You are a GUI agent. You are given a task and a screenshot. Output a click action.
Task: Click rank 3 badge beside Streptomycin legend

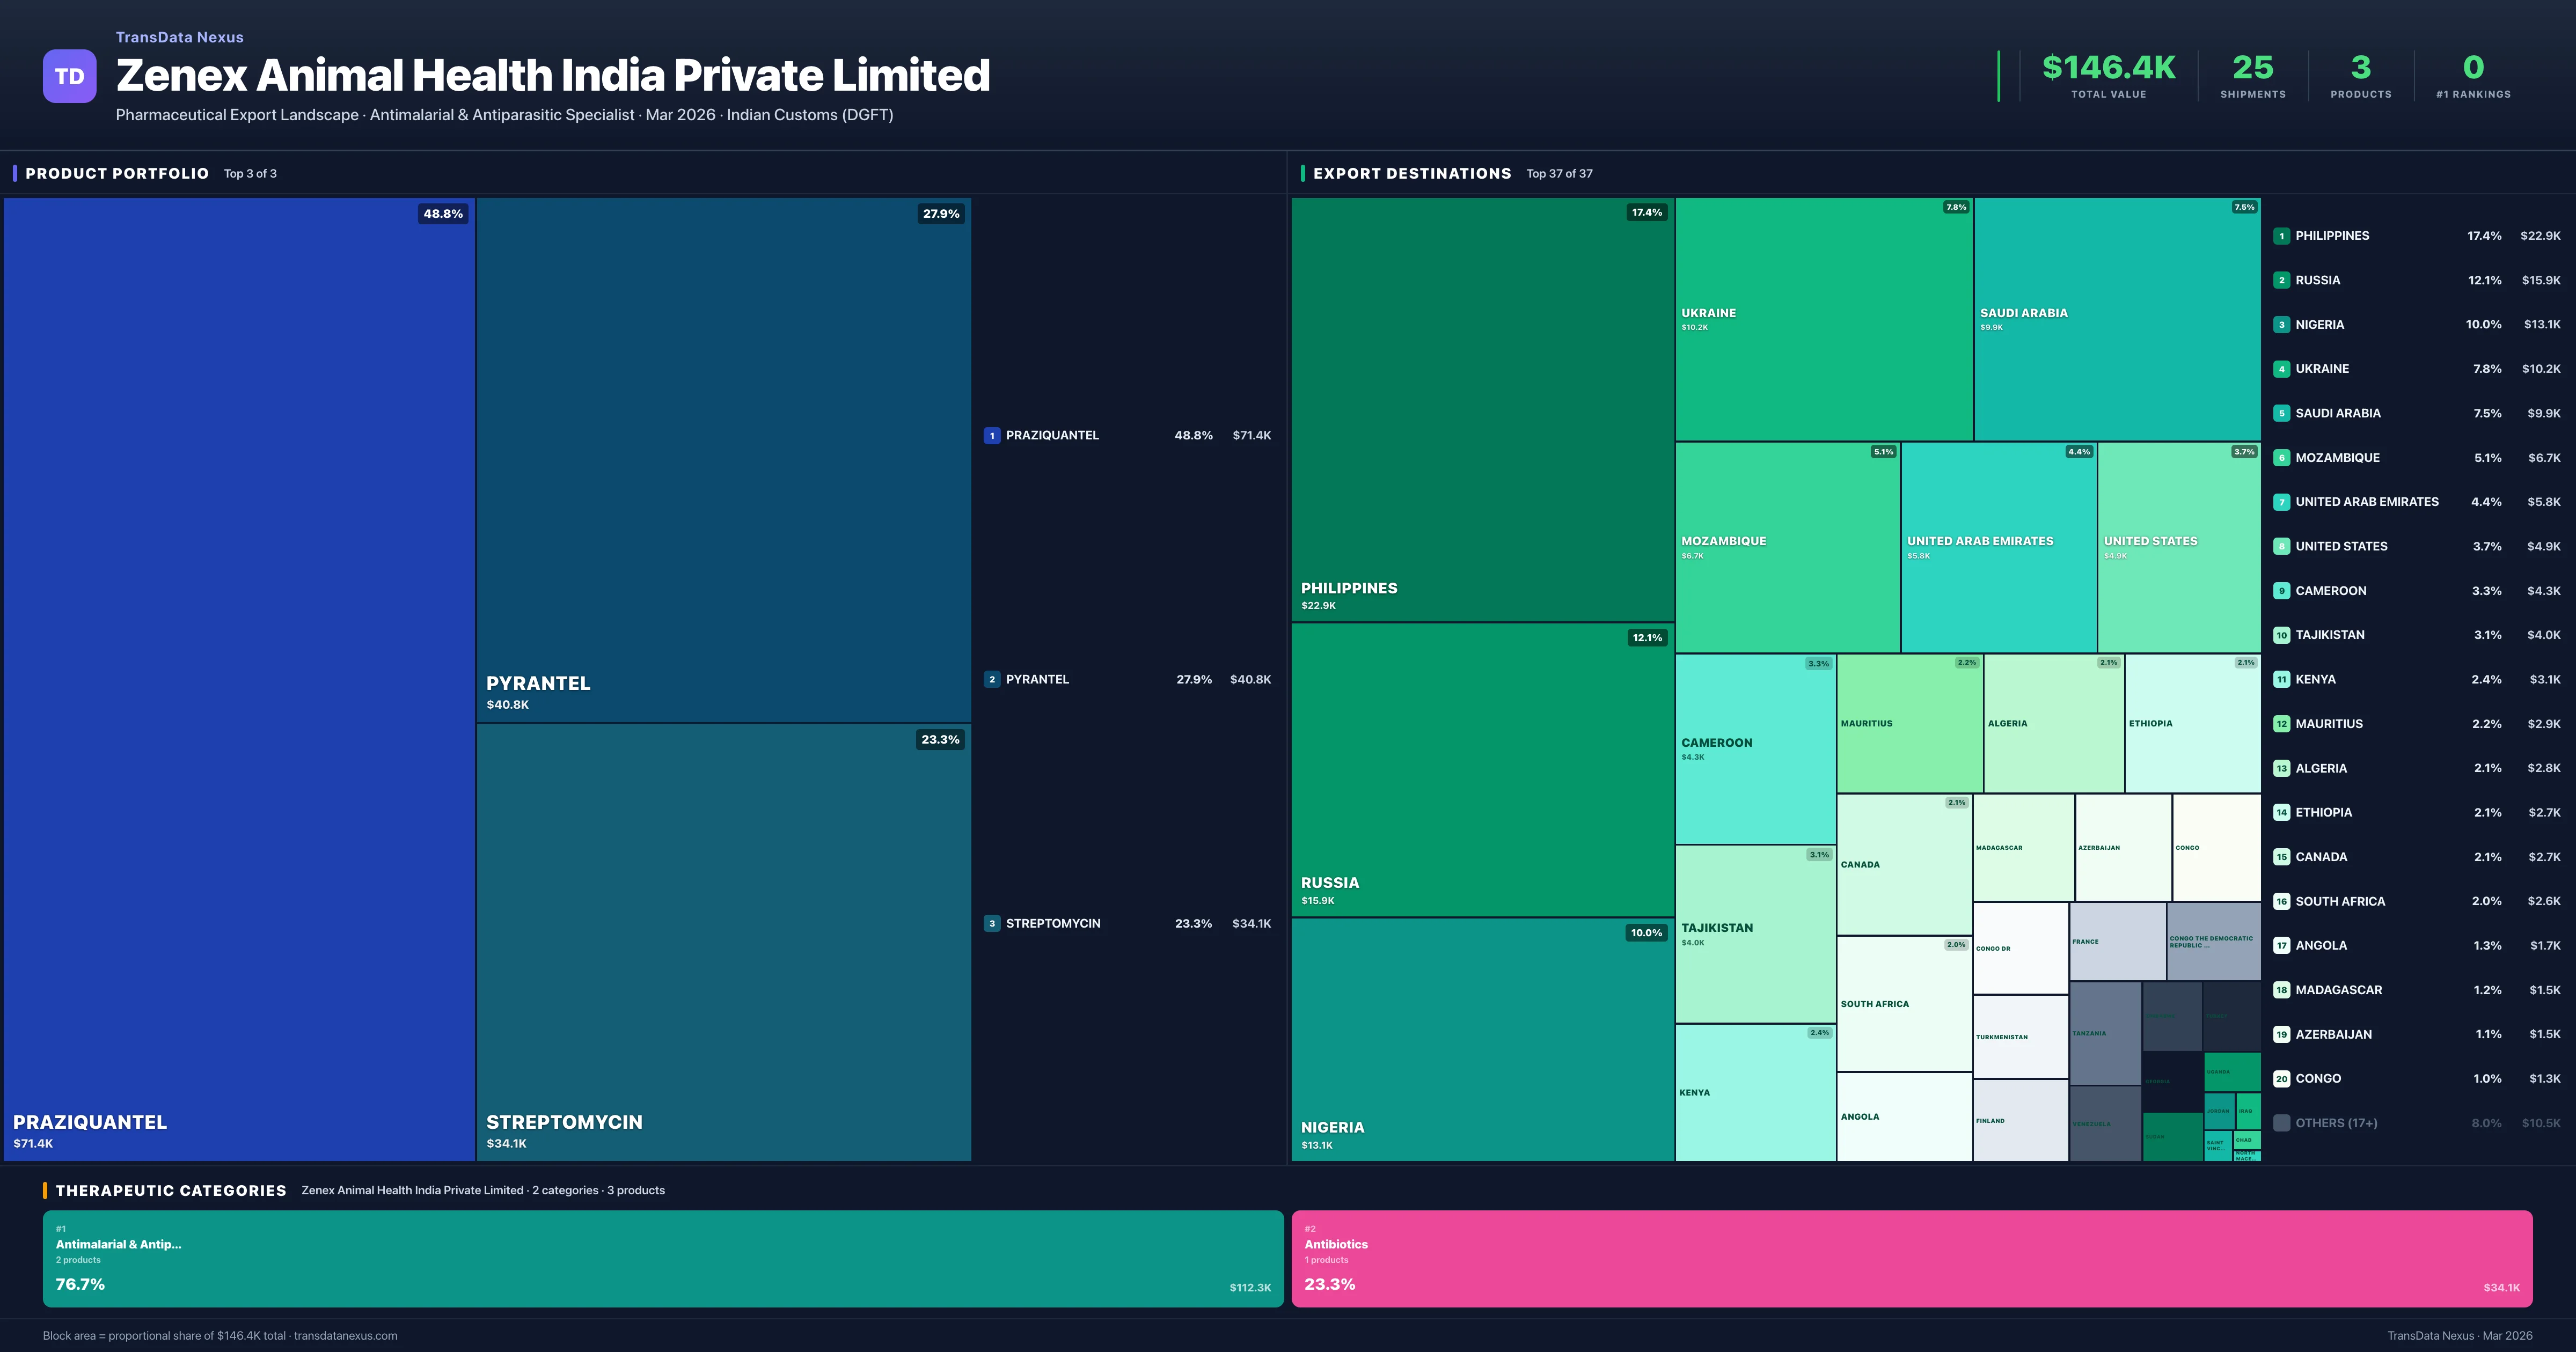[991, 923]
